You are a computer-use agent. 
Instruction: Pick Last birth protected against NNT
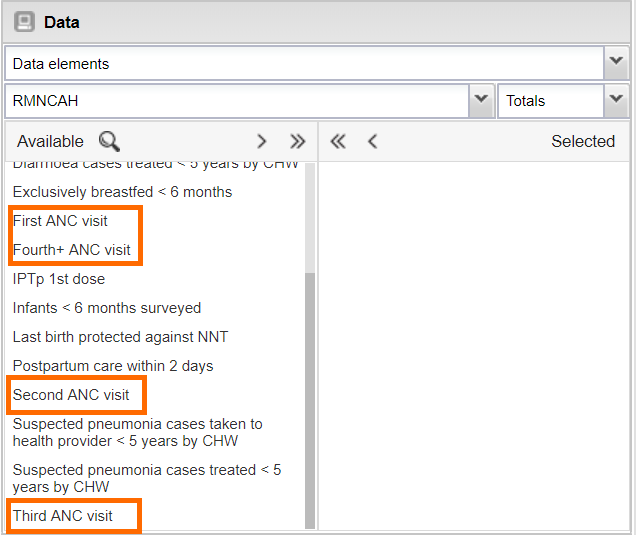tap(120, 337)
